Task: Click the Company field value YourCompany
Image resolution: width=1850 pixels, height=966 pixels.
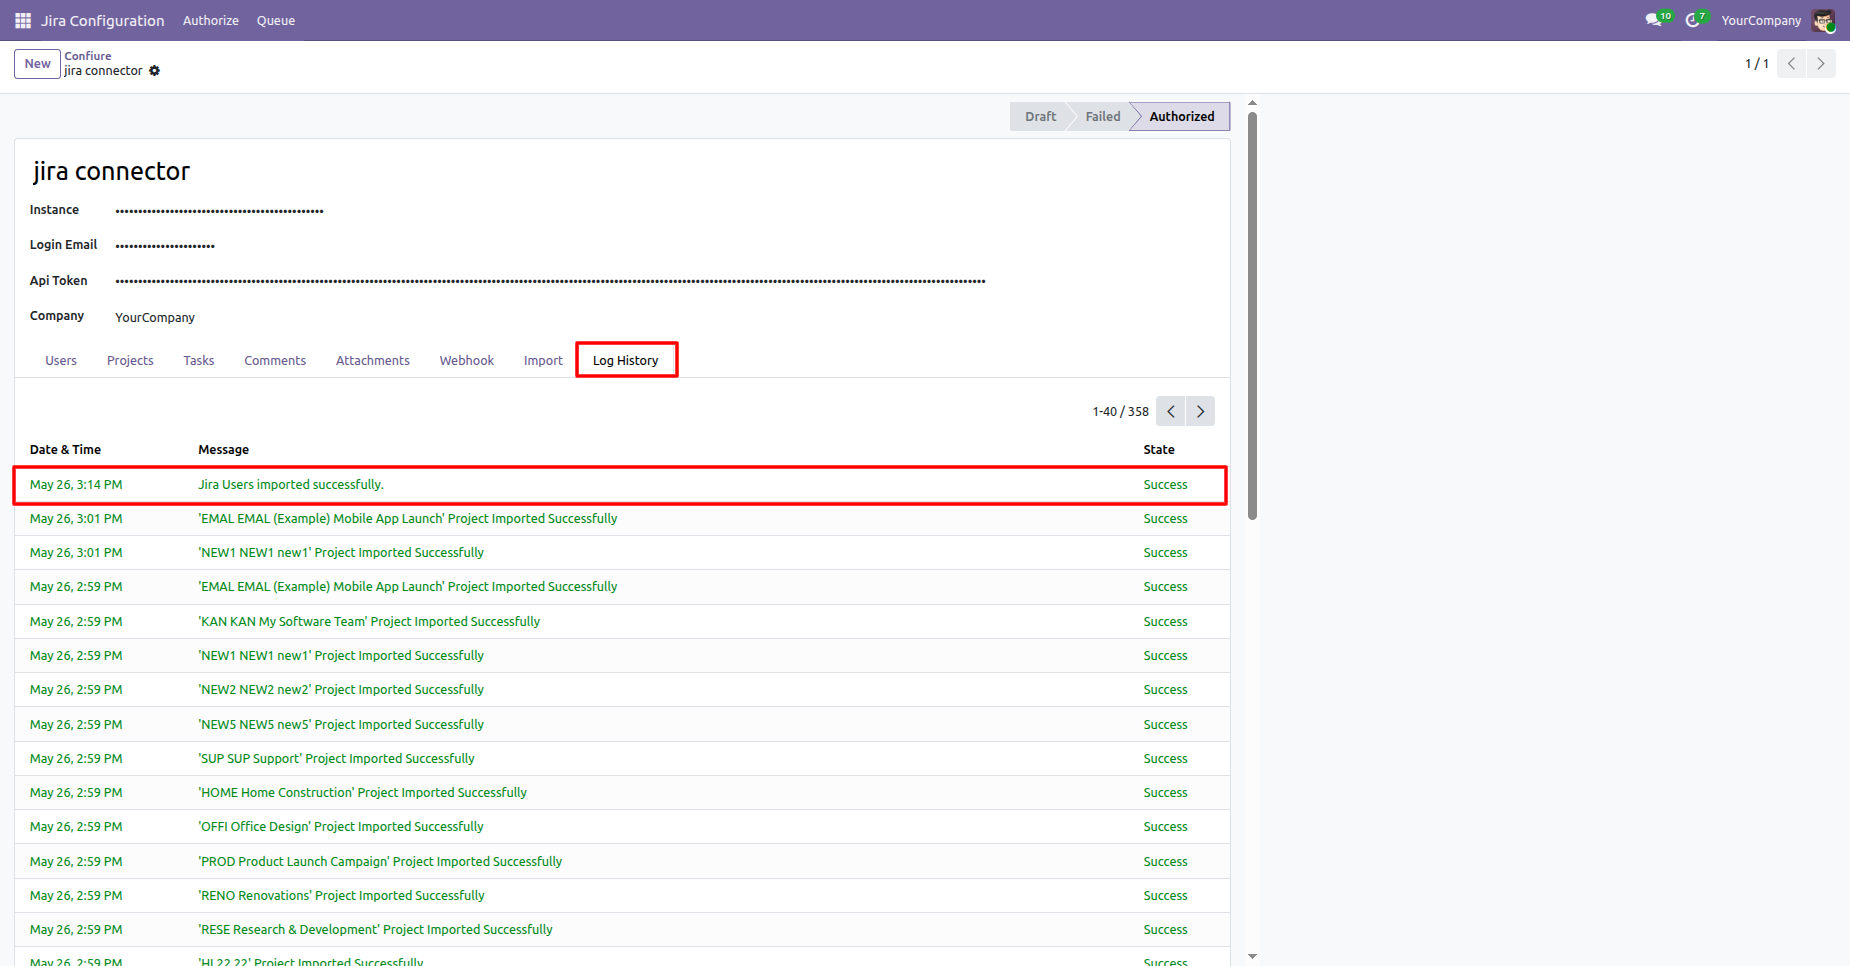Action: tap(155, 318)
